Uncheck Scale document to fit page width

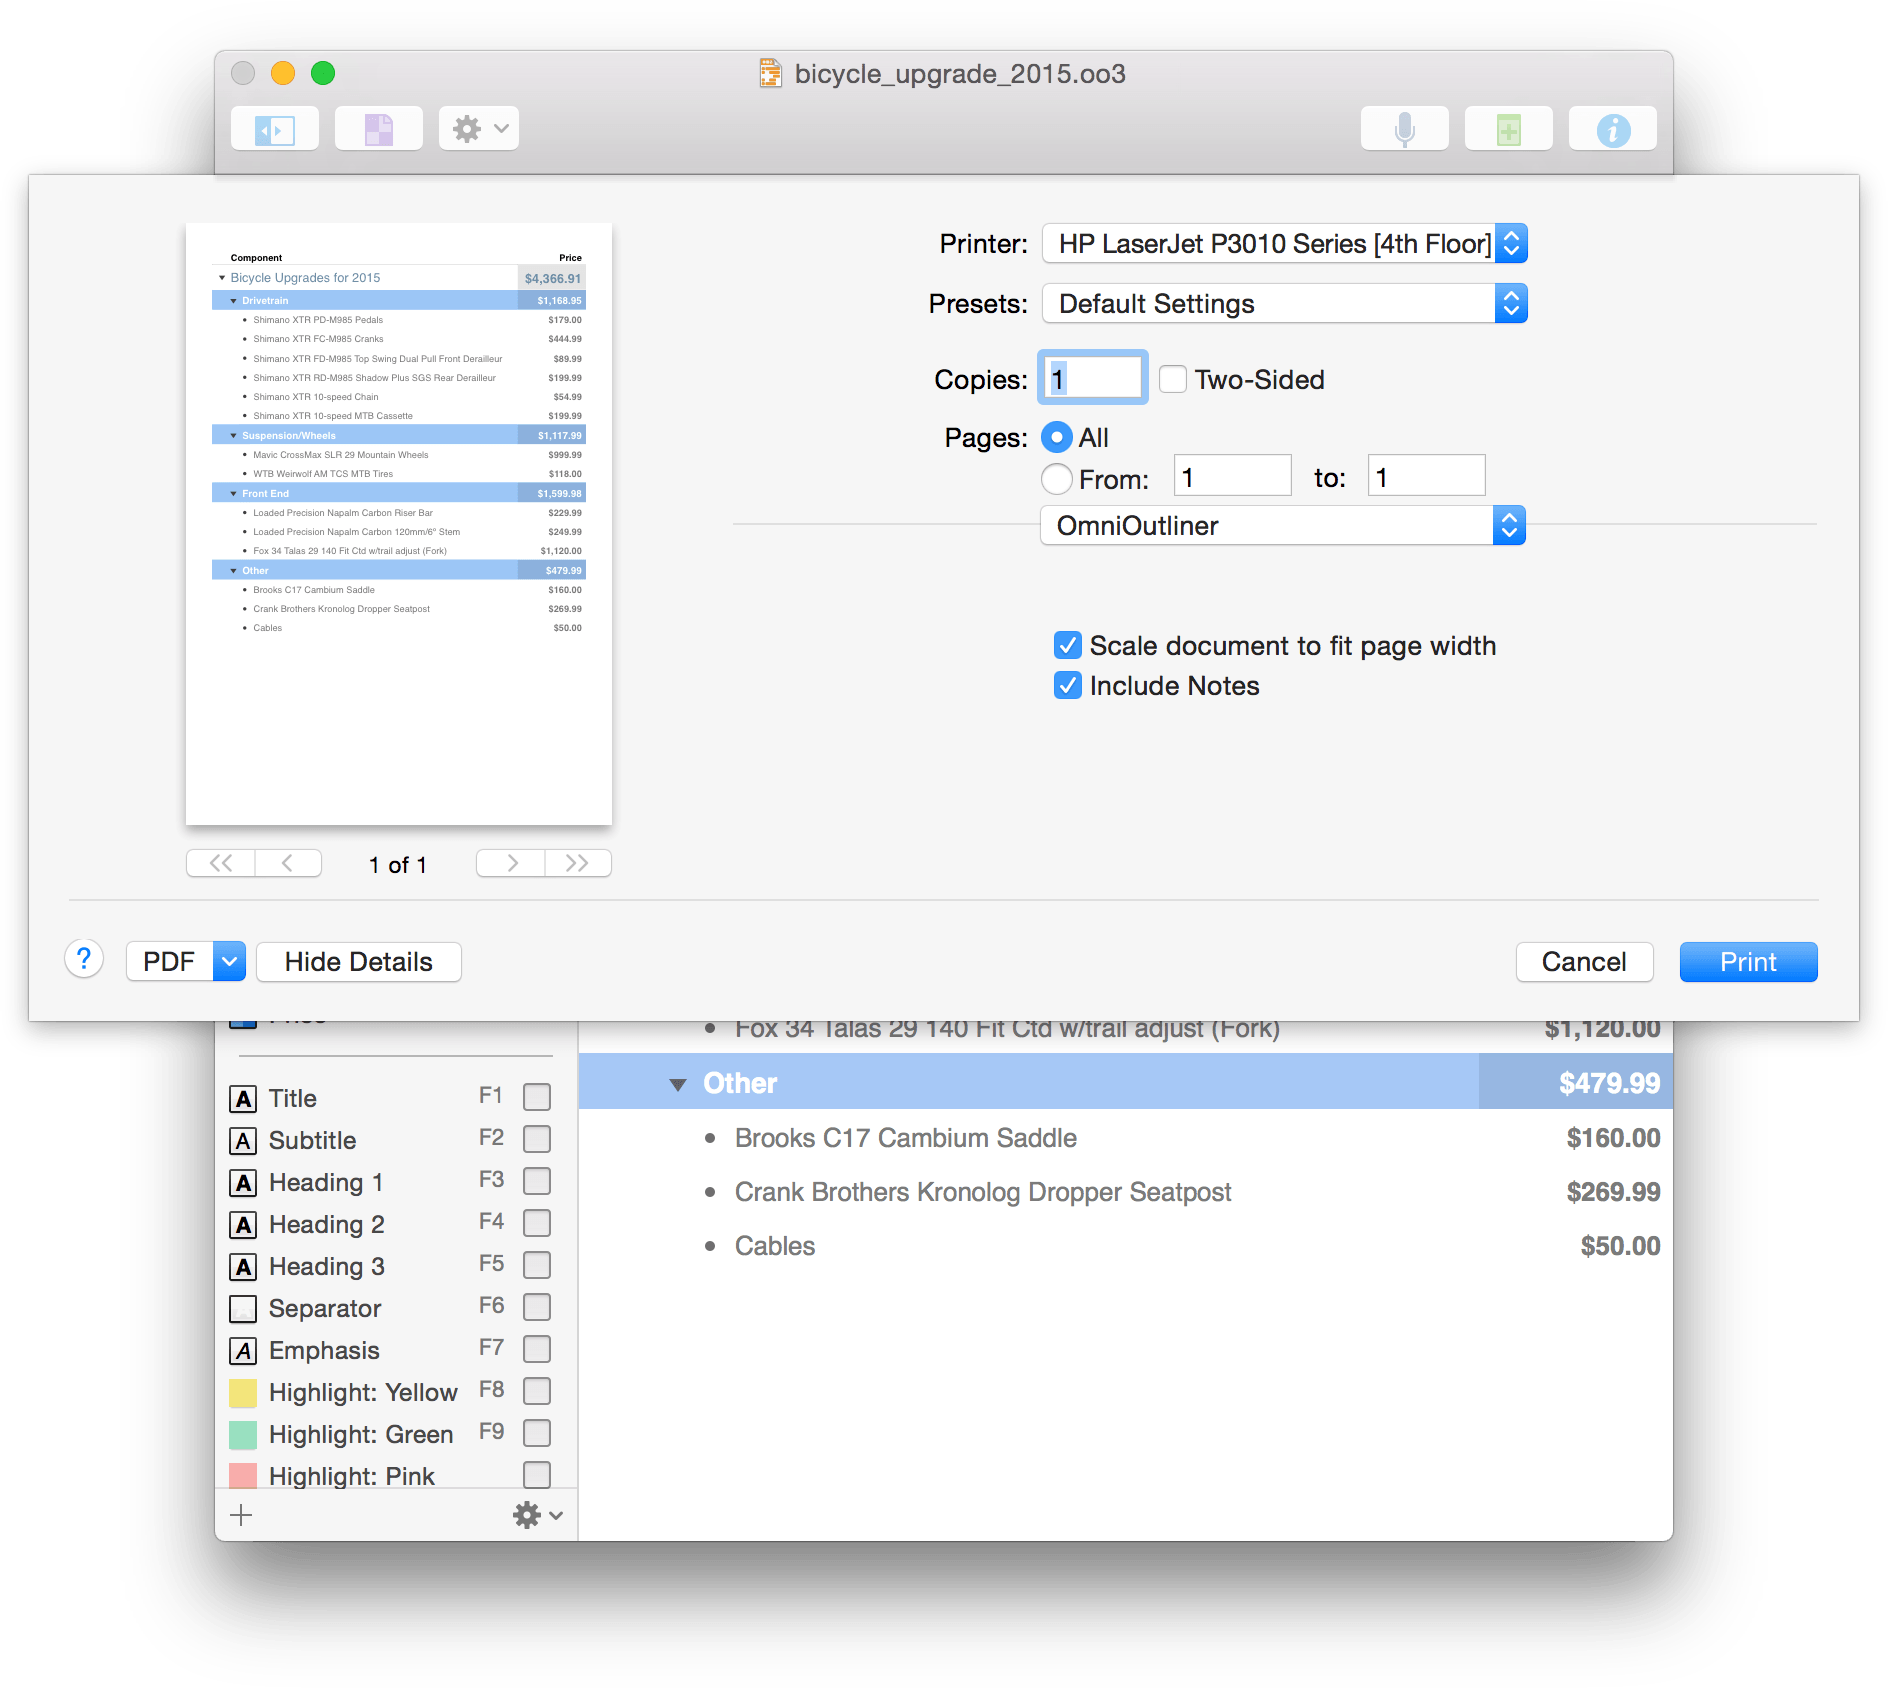[x=1068, y=646]
